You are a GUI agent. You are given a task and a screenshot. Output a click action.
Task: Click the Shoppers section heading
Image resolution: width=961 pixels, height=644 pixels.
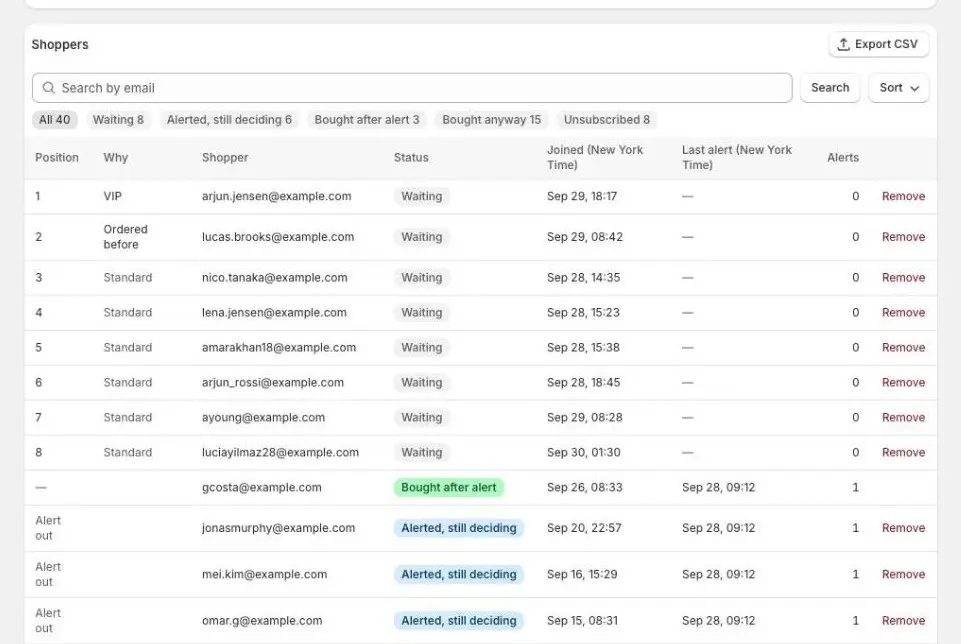click(60, 45)
